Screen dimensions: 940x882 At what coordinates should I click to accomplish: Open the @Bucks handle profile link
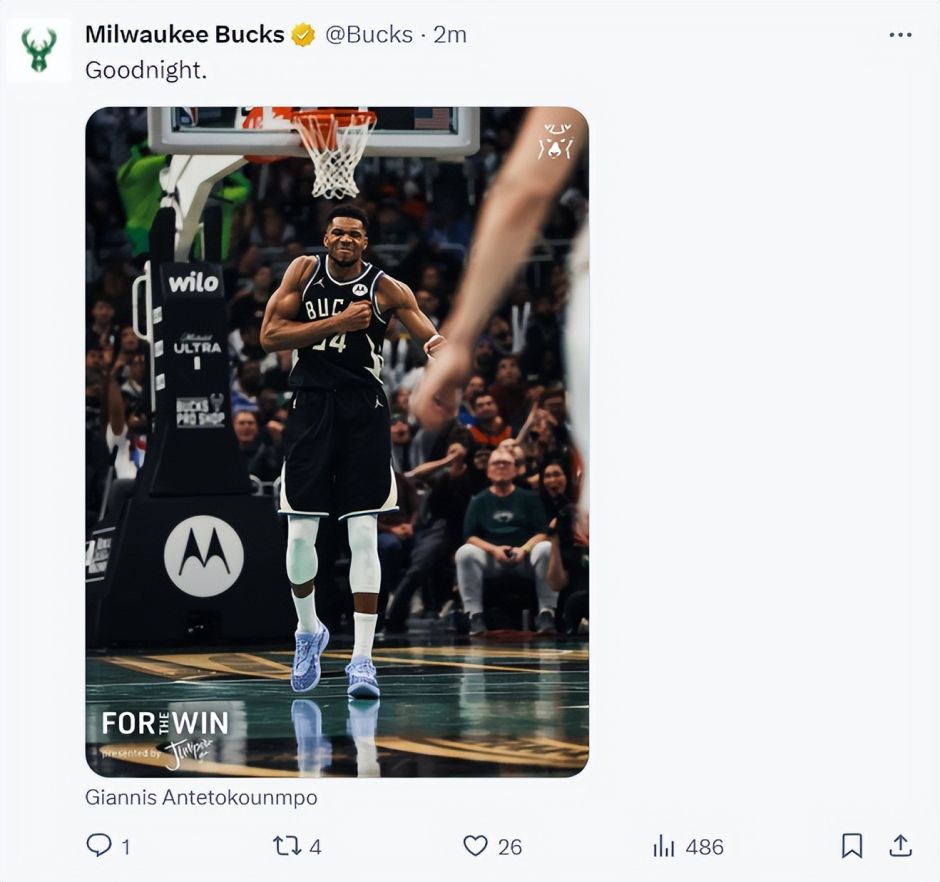(x=369, y=34)
